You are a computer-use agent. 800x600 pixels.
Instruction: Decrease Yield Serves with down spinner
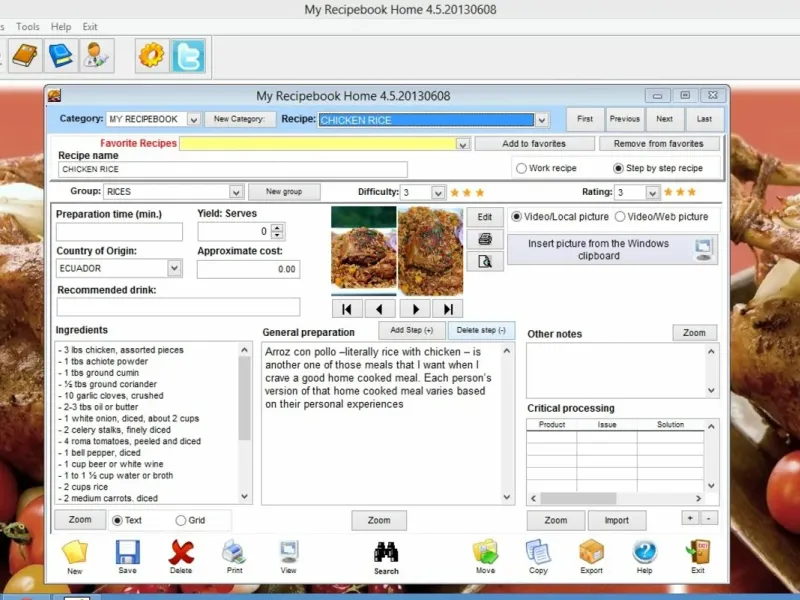(277, 235)
